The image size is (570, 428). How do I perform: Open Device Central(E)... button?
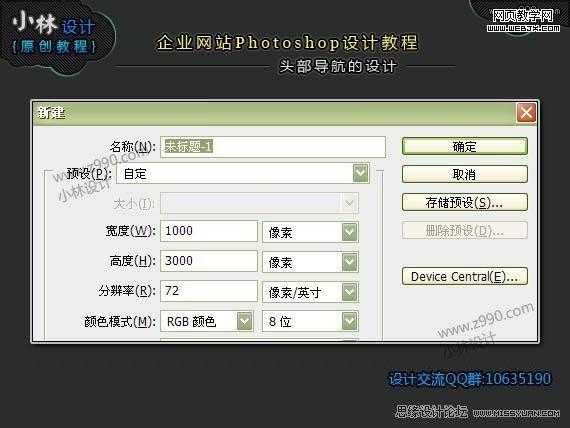click(465, 277)
